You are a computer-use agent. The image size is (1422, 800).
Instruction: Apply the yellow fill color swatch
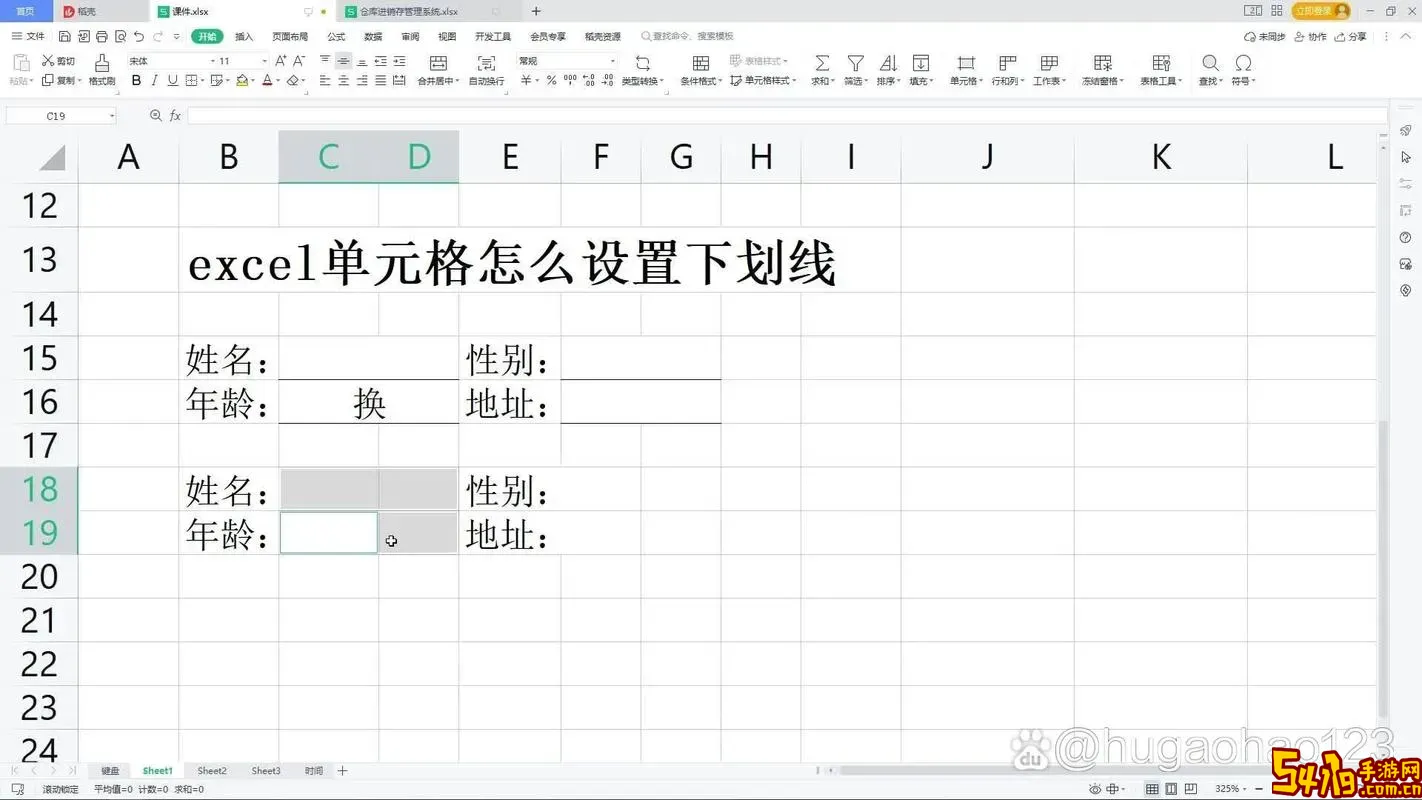[242, 80]
